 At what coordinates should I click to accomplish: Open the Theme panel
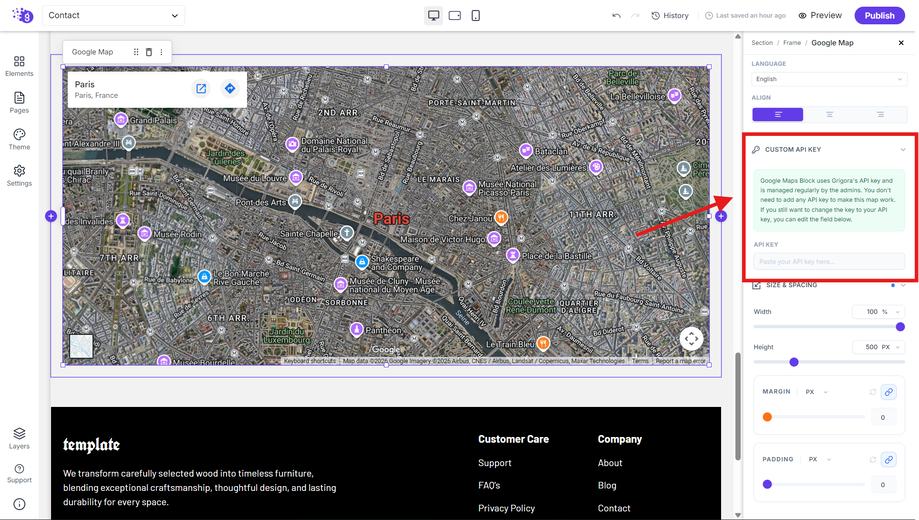[x=19, y=140]
